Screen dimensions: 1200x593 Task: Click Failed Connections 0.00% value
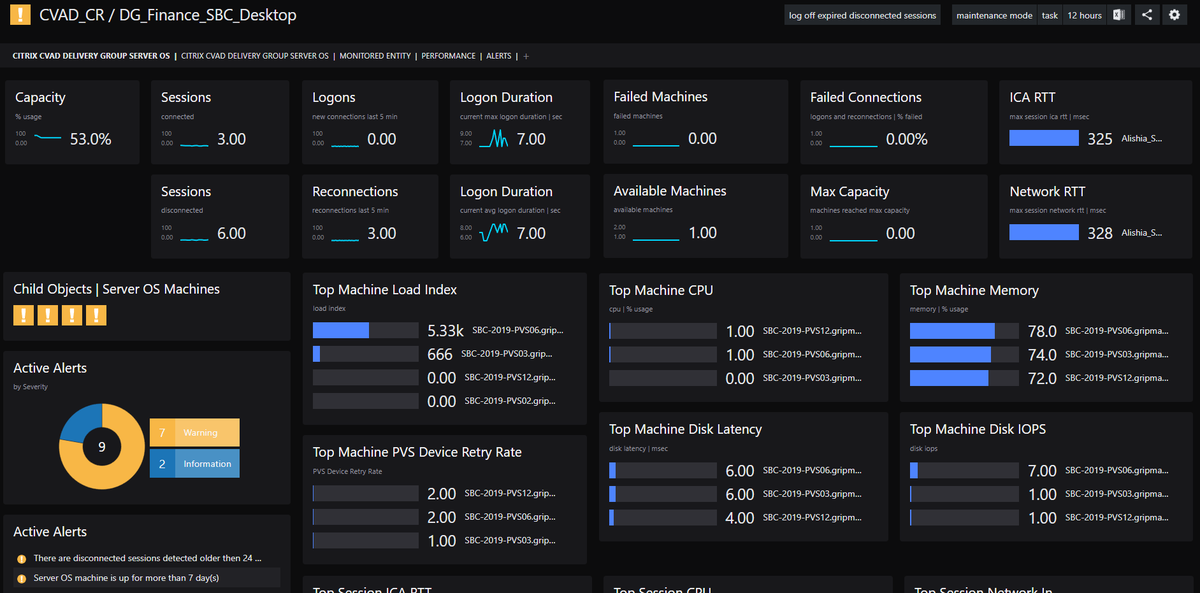click(x=907, y=139)
